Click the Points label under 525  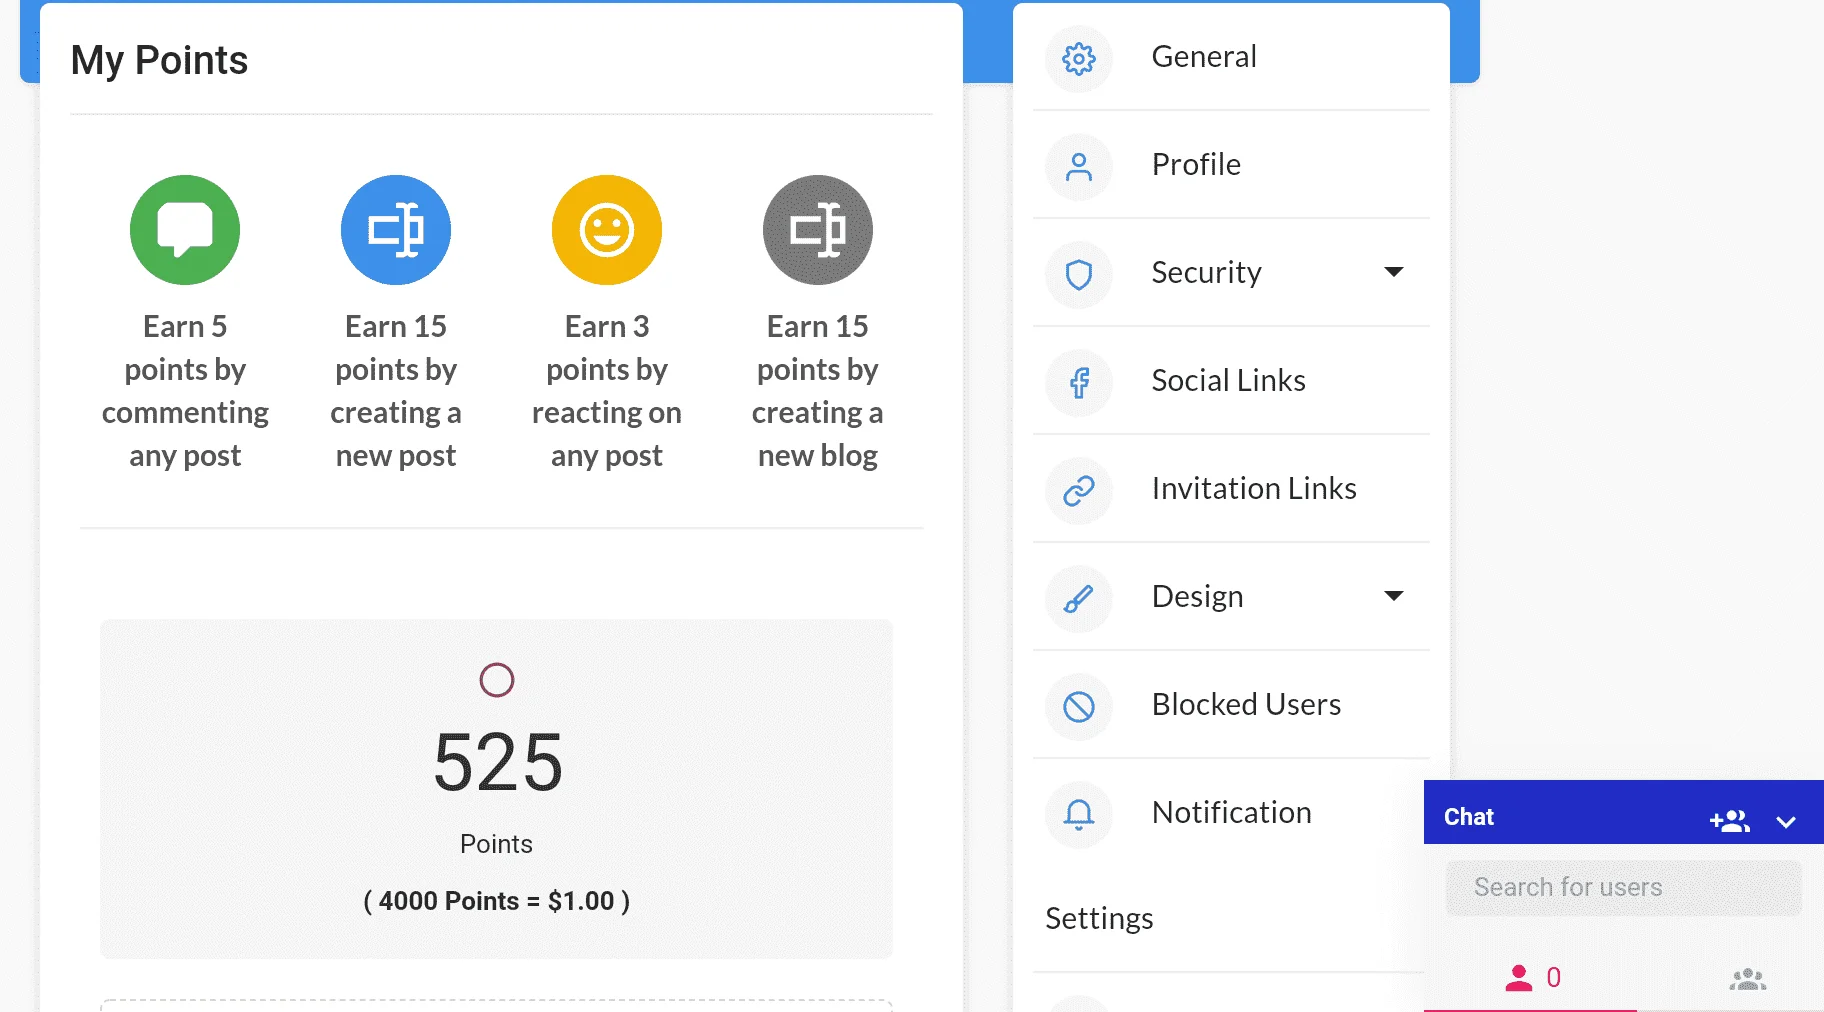tap(496, 844)
